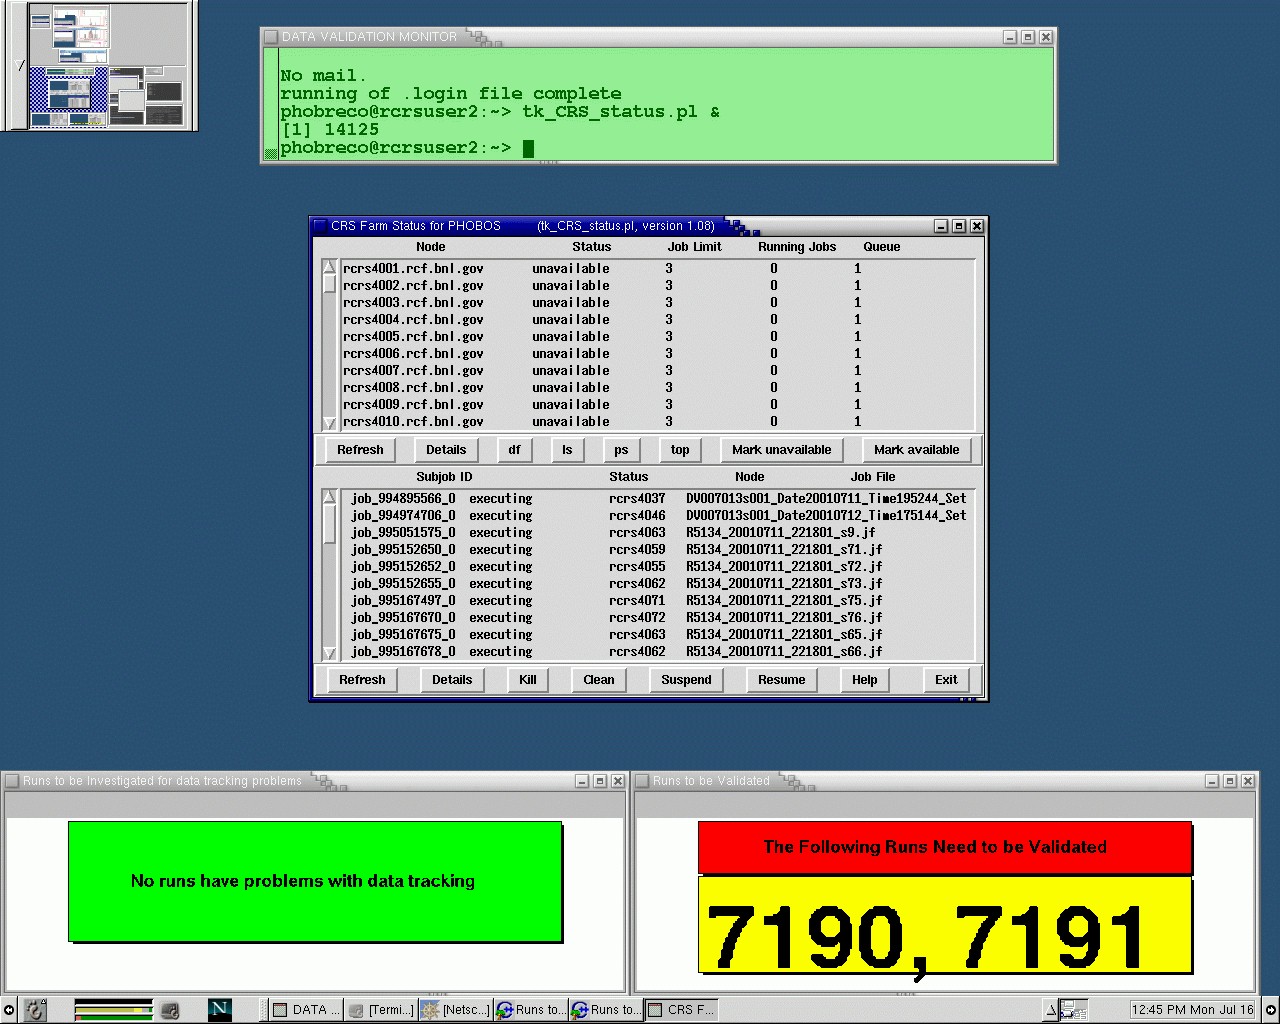Kill the selected job
This screenshot has height=1024, width=1280.
(528, 680)
